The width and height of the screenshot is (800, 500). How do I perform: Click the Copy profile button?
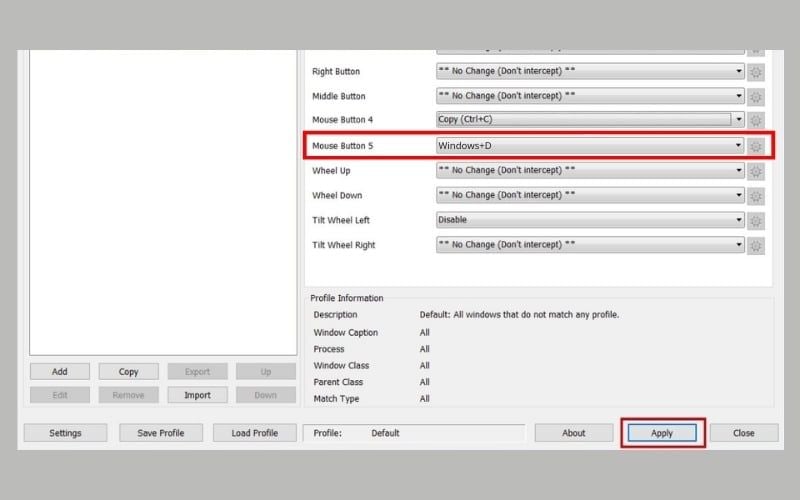(129, 371)
